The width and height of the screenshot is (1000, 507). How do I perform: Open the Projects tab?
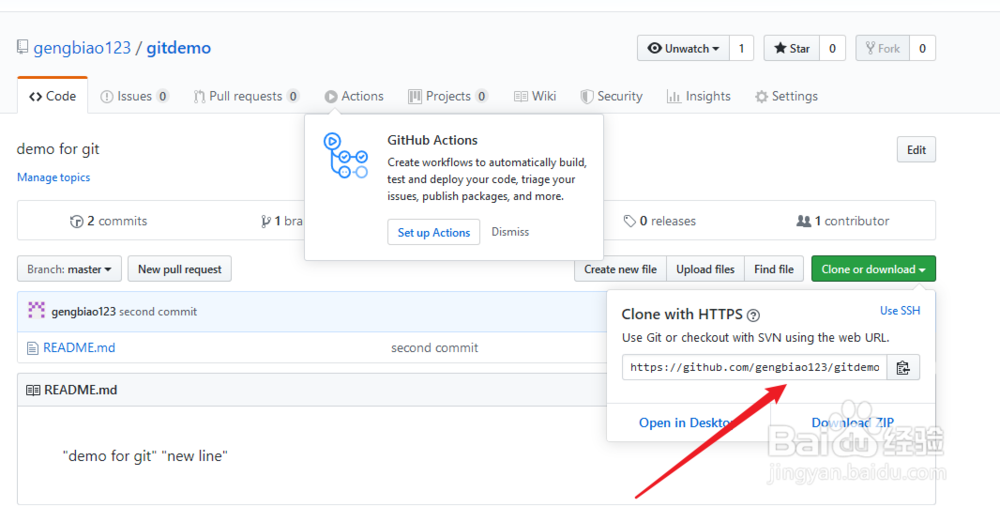coord(448,96)
